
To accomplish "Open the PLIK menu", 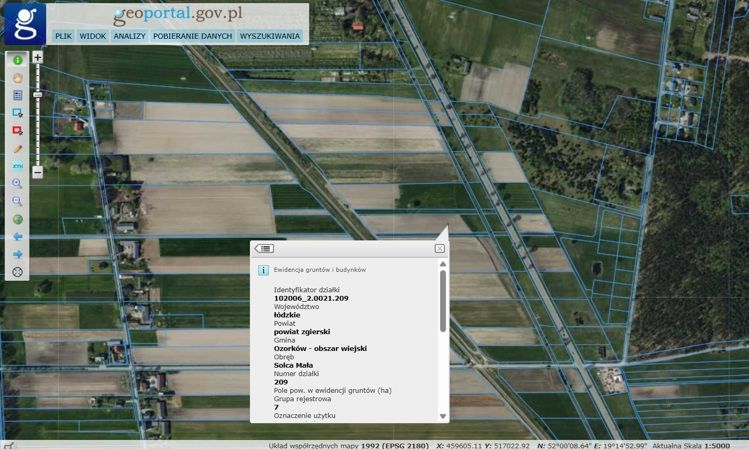I will tap(64, 36).
